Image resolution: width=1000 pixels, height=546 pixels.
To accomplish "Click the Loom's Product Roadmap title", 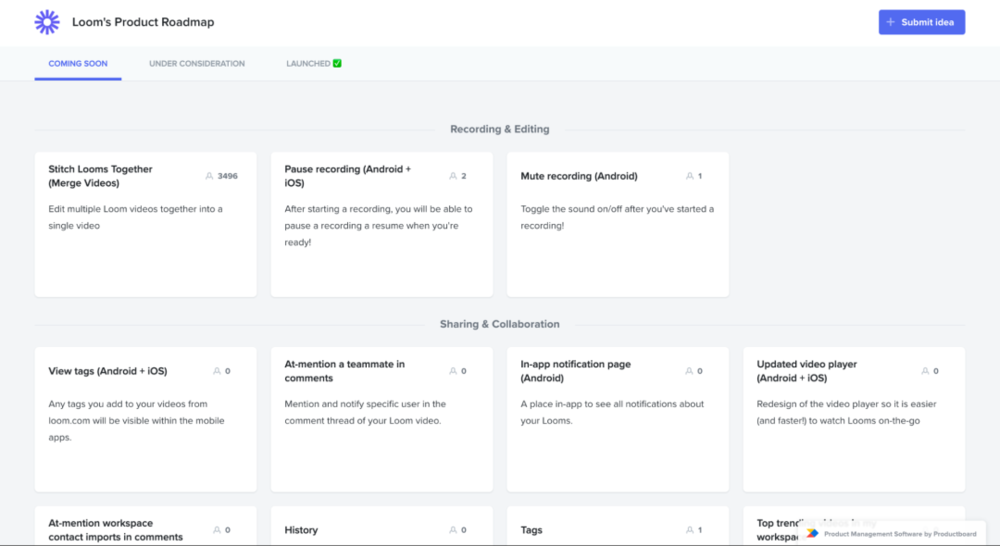I will tap(143, 22).
